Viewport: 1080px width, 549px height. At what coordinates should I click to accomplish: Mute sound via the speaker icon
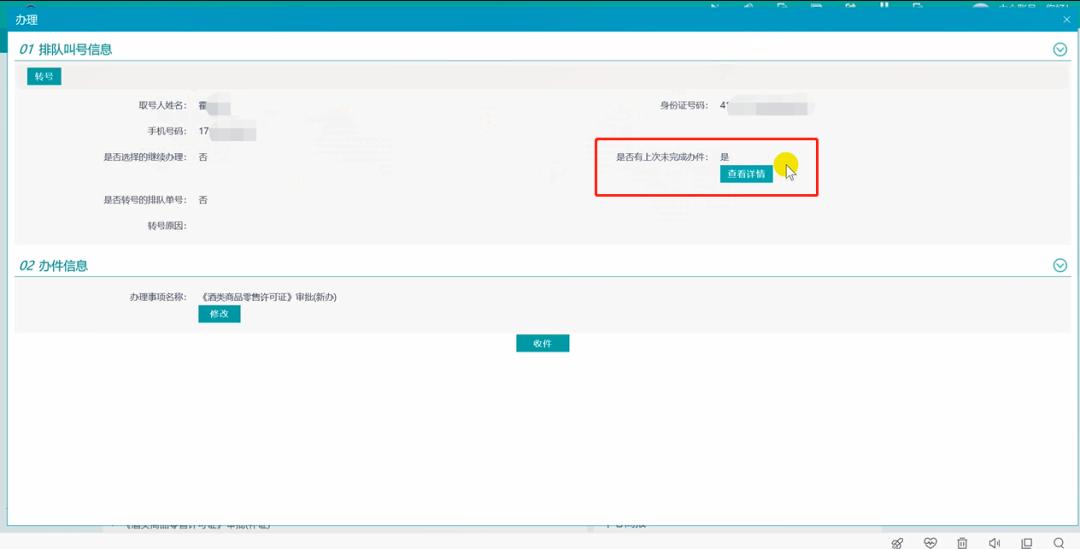[994, 543]
